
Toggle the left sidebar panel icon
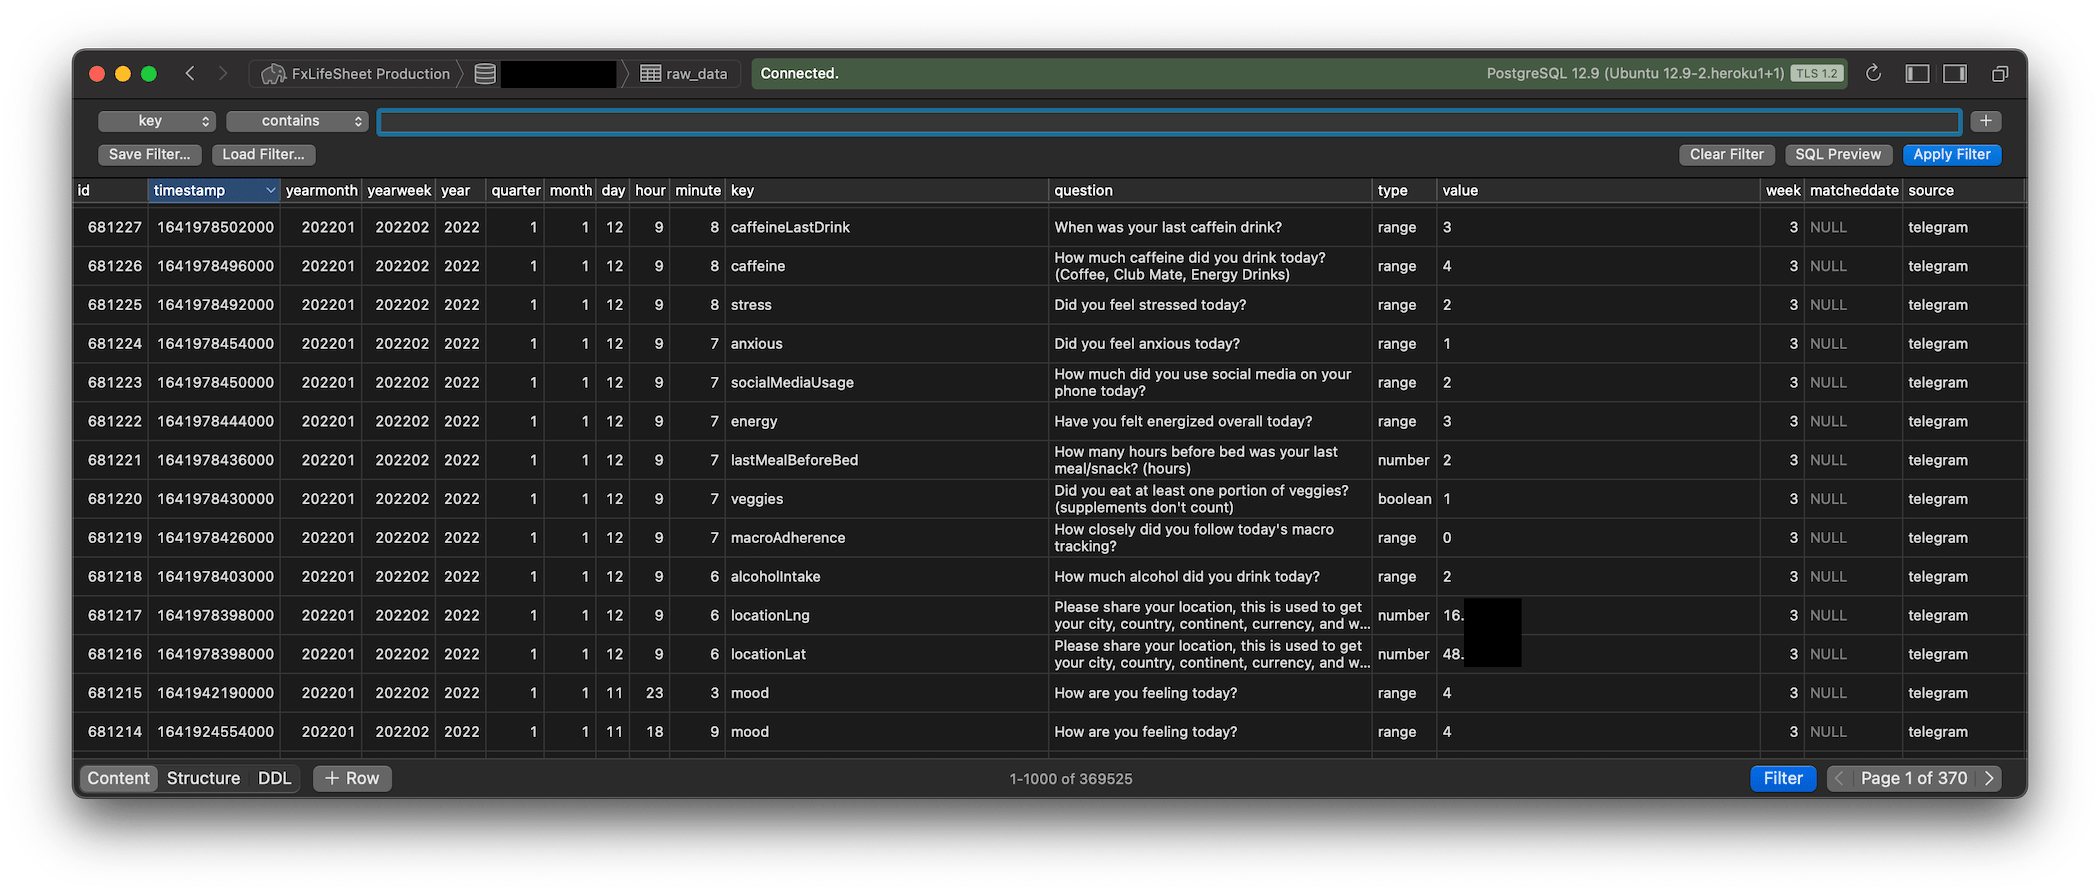(x=1917, y=73)
